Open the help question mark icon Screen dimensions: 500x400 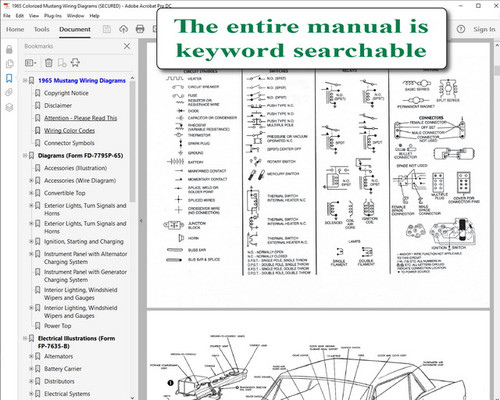click(x=461, y=29)
